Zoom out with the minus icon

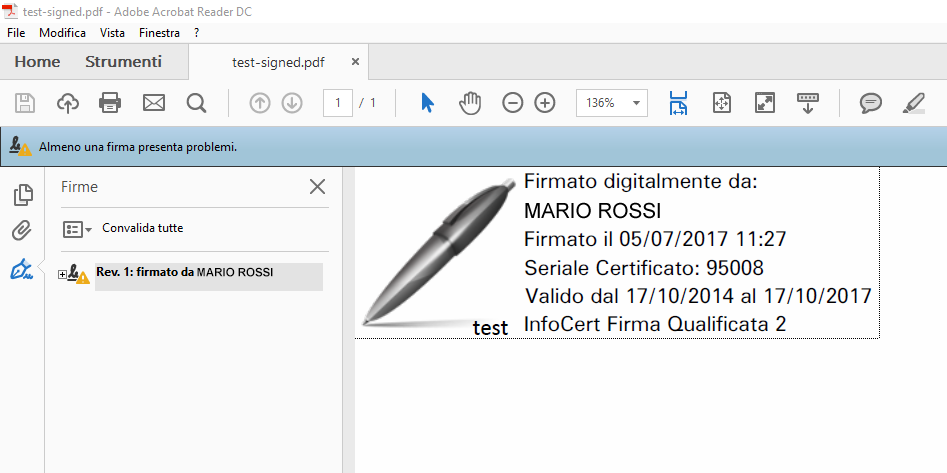[512, 103]
